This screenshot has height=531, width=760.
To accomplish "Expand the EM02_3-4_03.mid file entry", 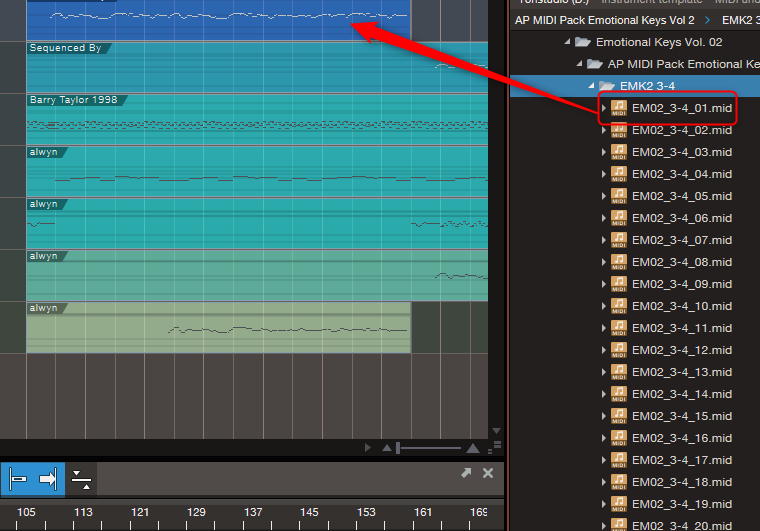I will [x=603, y=152].
